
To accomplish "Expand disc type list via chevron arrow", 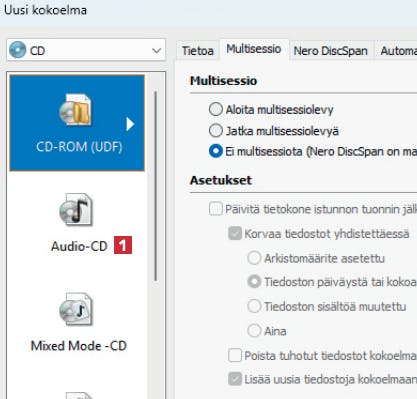I will click(x=156, y=51).
